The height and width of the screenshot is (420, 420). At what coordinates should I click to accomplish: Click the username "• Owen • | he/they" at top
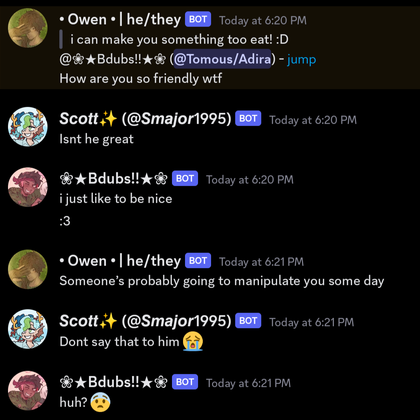(x=120, y=19)
